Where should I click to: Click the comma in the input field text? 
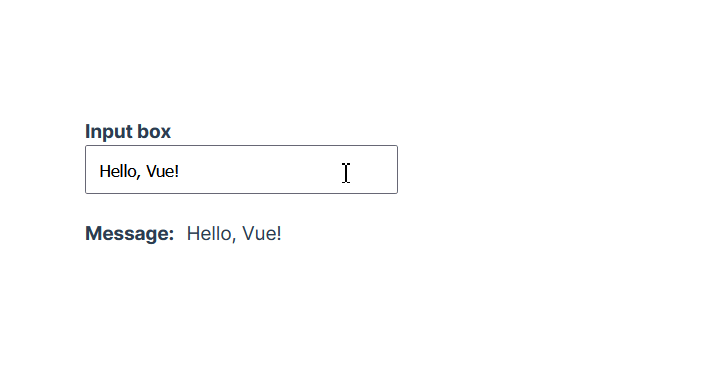(x=138, y=177)
